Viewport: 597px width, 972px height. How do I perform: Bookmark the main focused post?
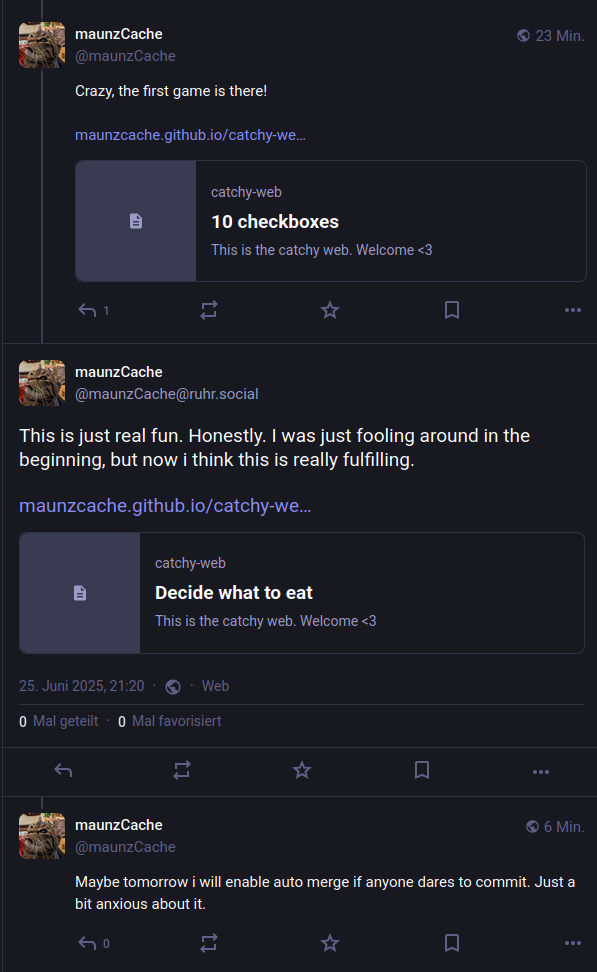point(422,771)
